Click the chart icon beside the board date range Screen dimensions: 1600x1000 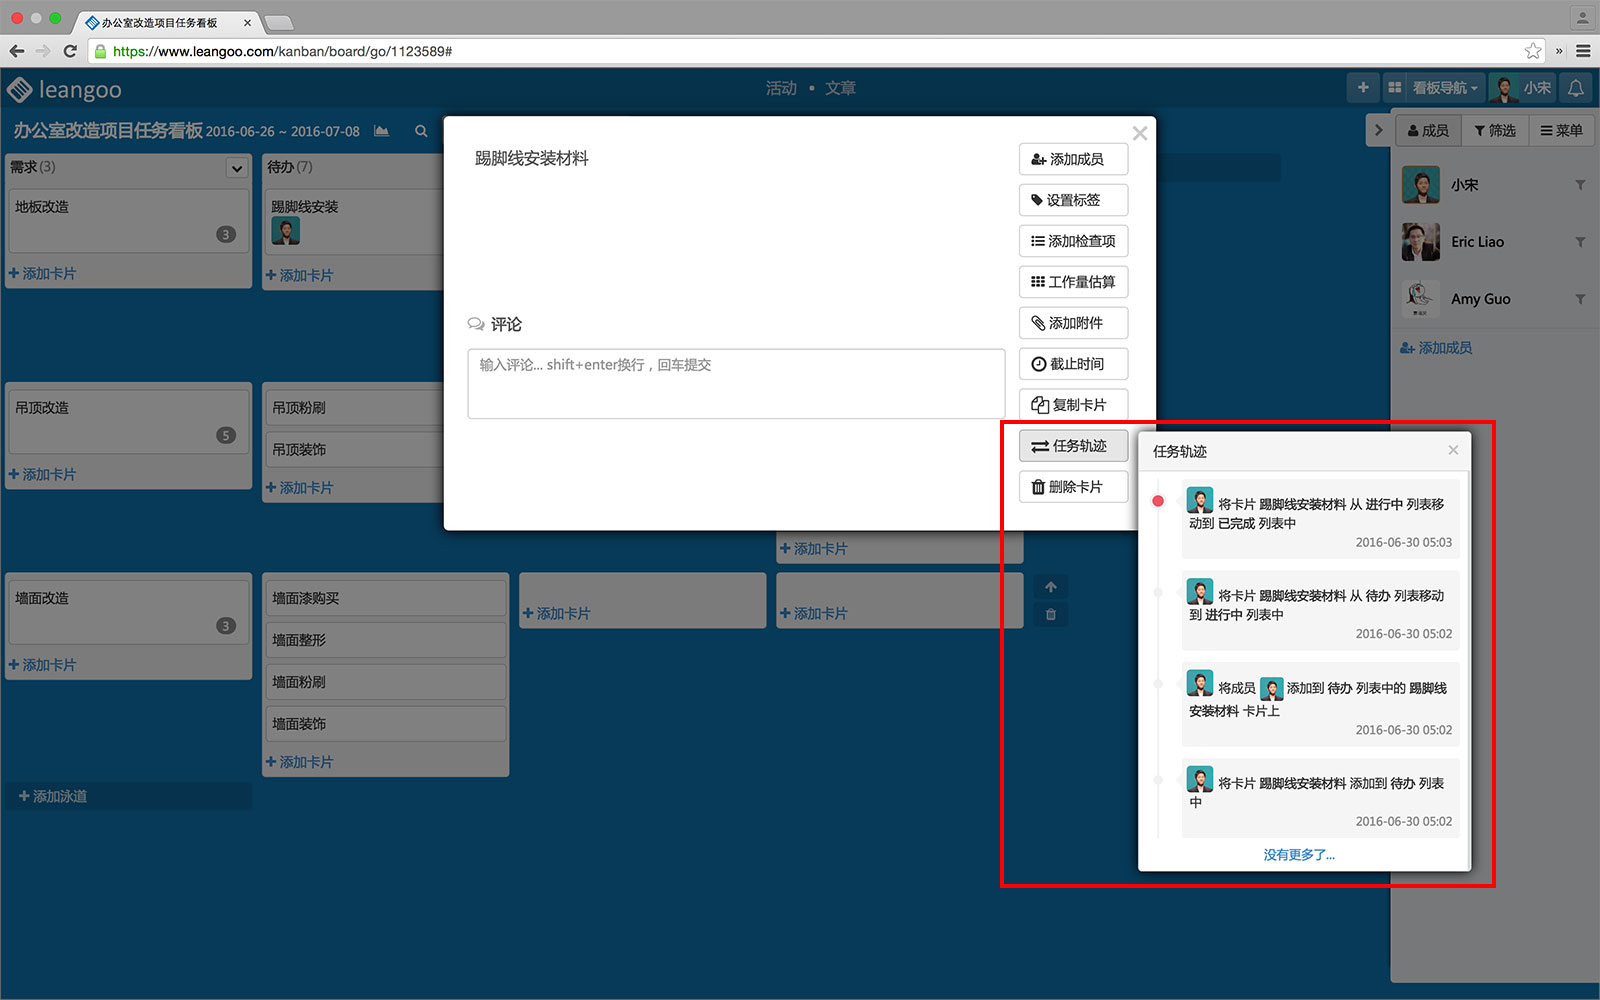pos(381,131)
